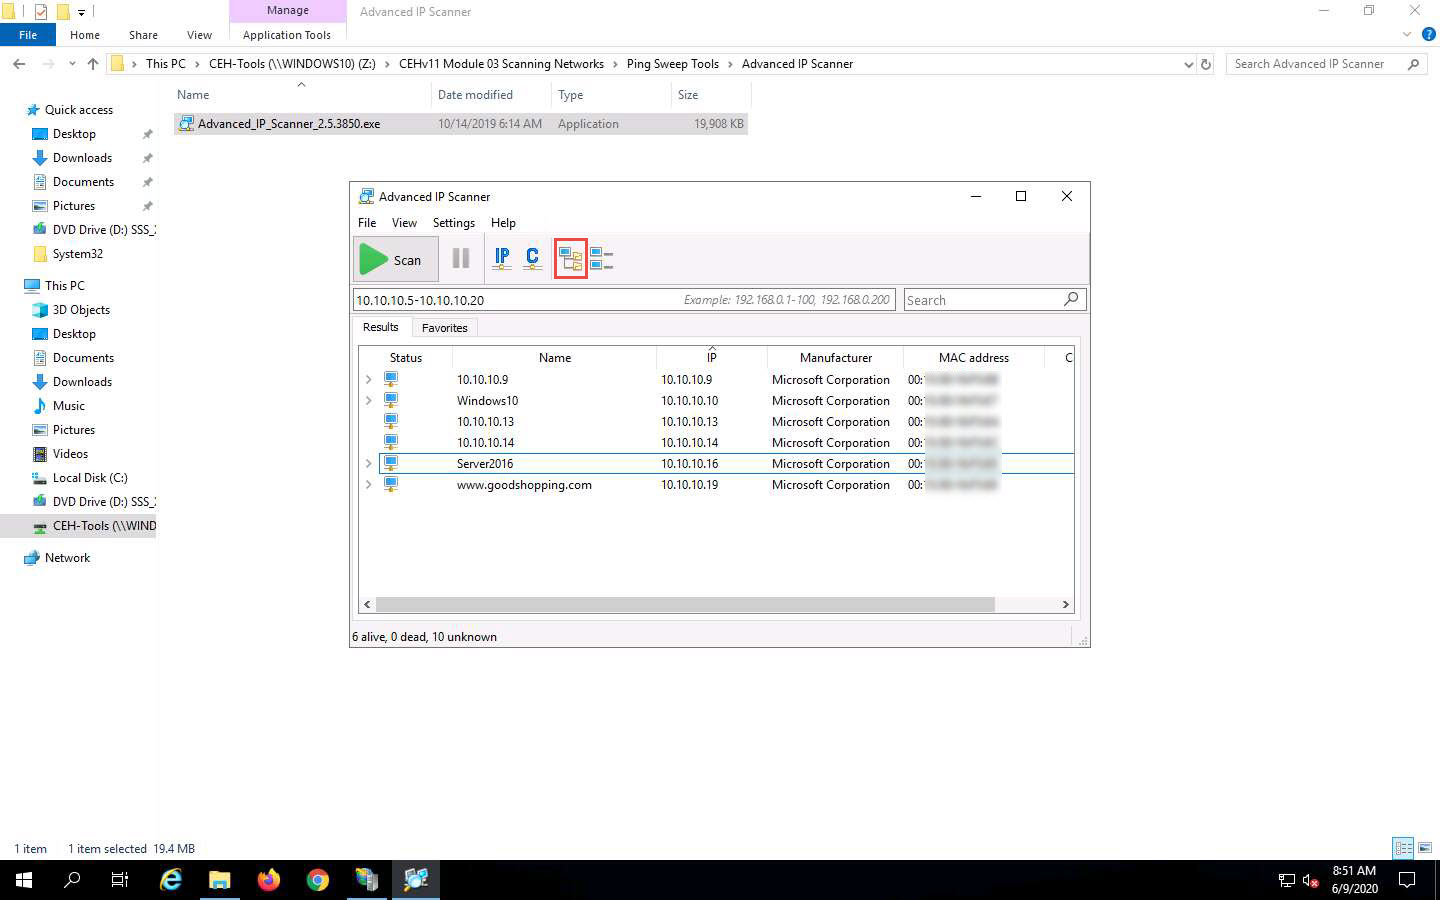Click IP cell 10.10.10.19
This screenshot has width=1440, height=900.
tap(690, 485)
